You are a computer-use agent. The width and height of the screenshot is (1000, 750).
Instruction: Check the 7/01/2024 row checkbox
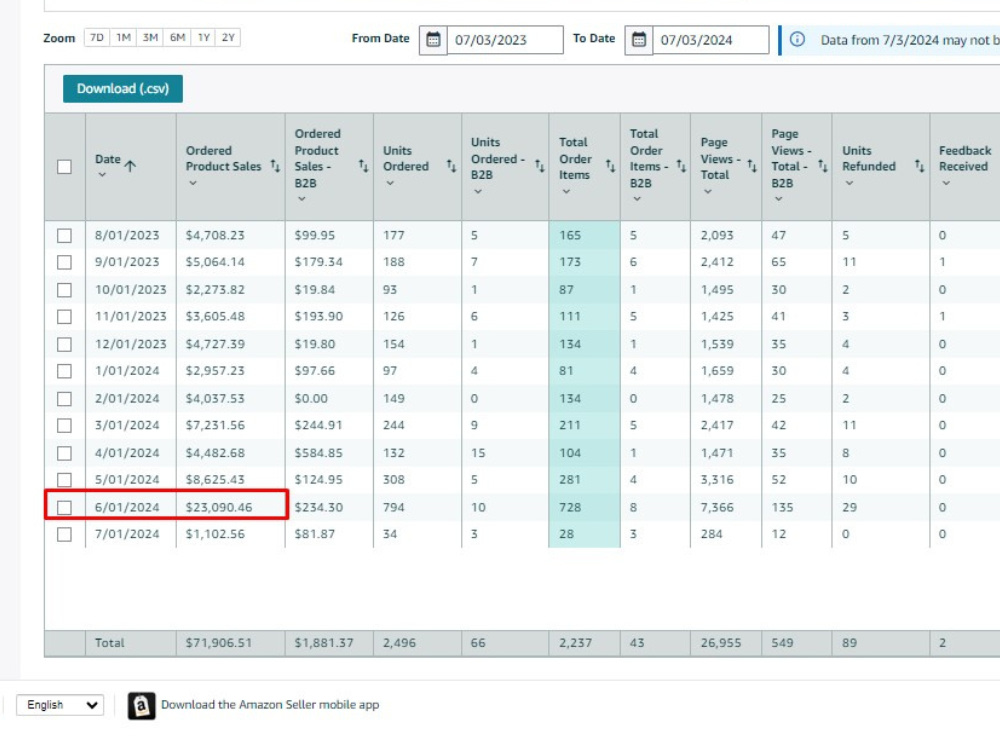pos(64,534)
